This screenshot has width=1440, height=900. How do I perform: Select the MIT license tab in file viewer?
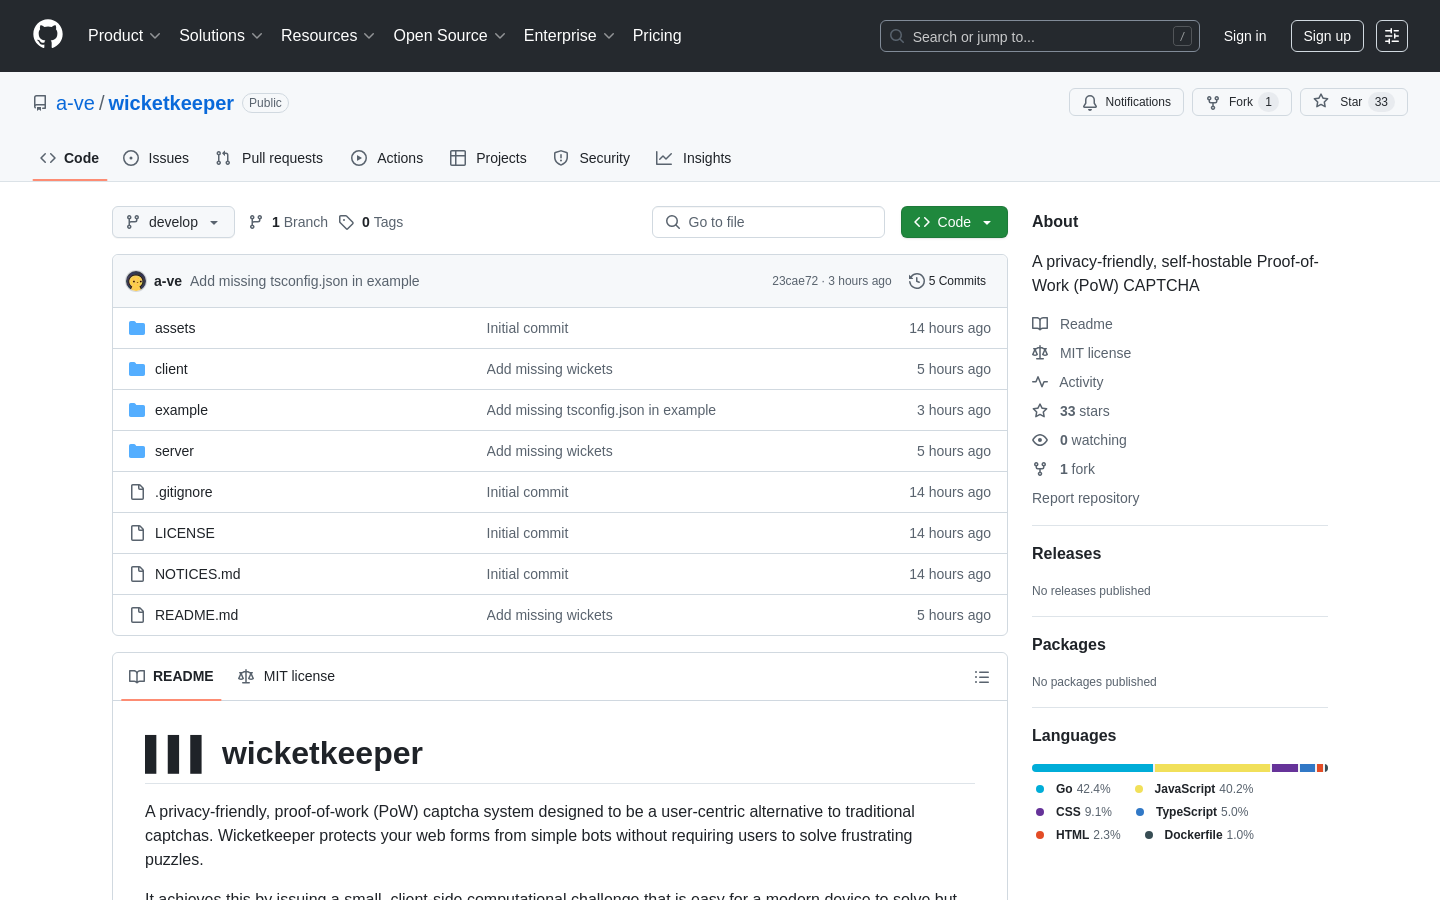pos(286,677)
